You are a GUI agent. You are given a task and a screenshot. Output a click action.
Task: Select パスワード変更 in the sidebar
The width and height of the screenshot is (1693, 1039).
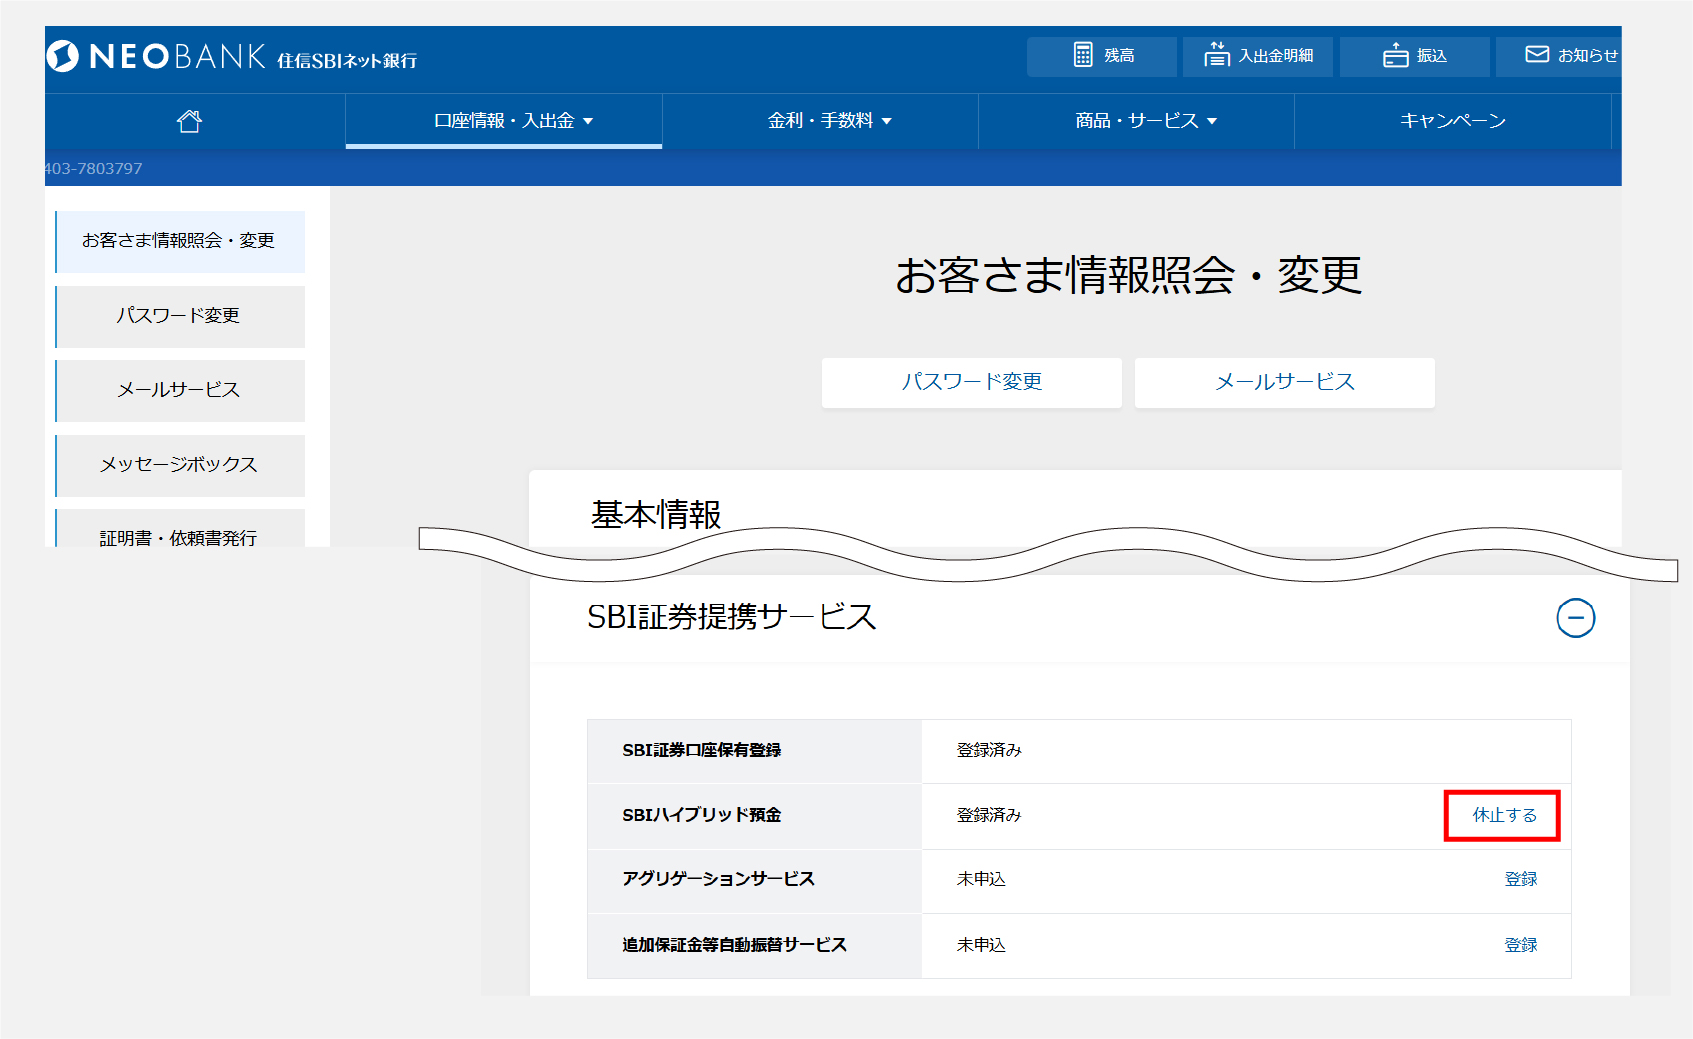pyautogui.click(x=180, y=316)
